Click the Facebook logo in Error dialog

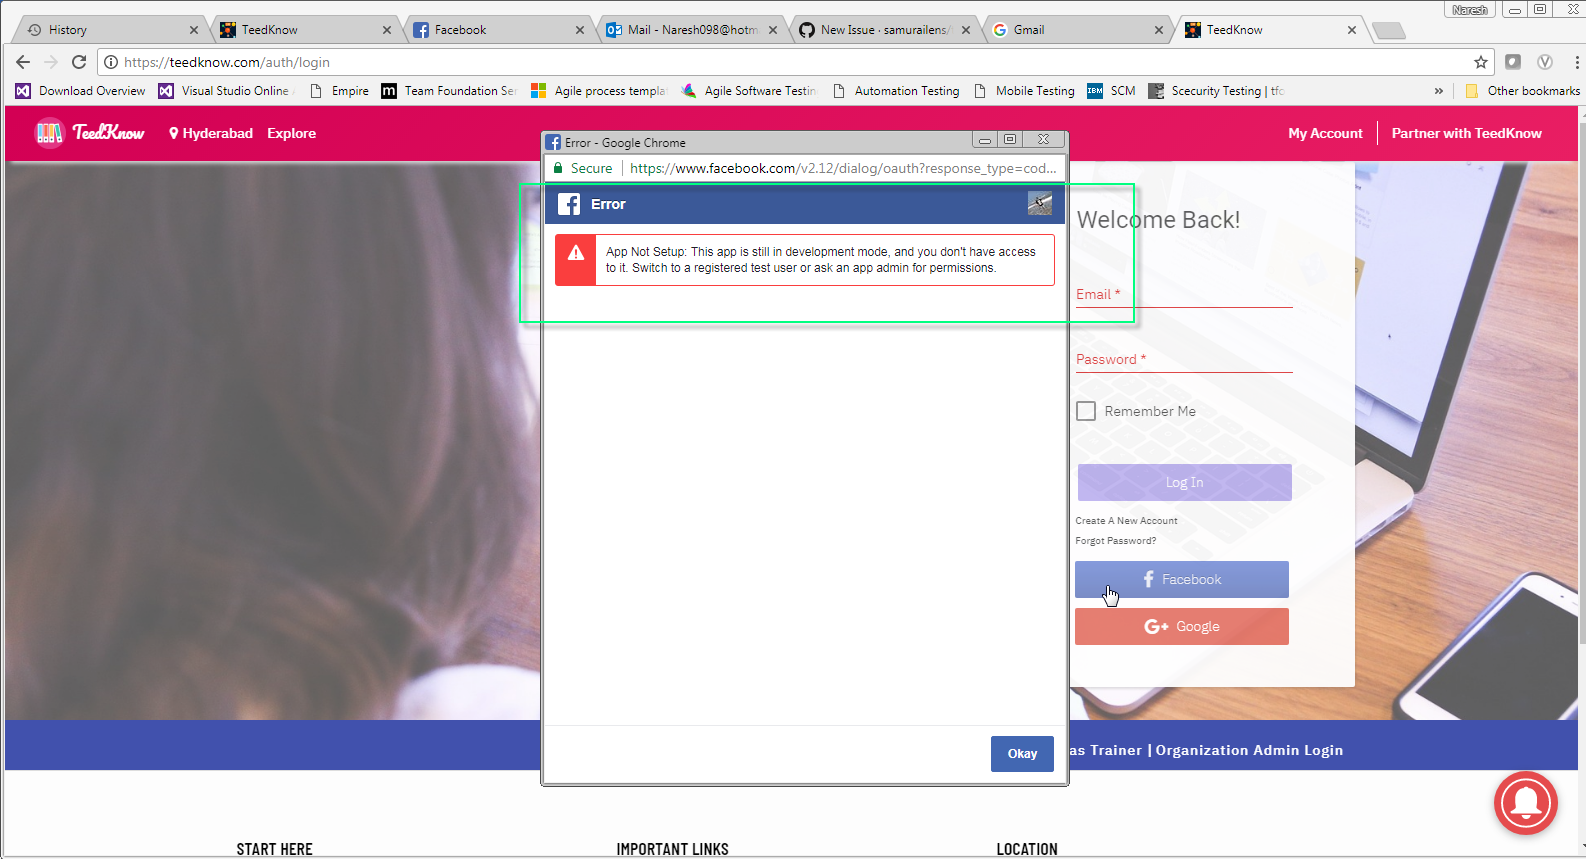[569, 204]
